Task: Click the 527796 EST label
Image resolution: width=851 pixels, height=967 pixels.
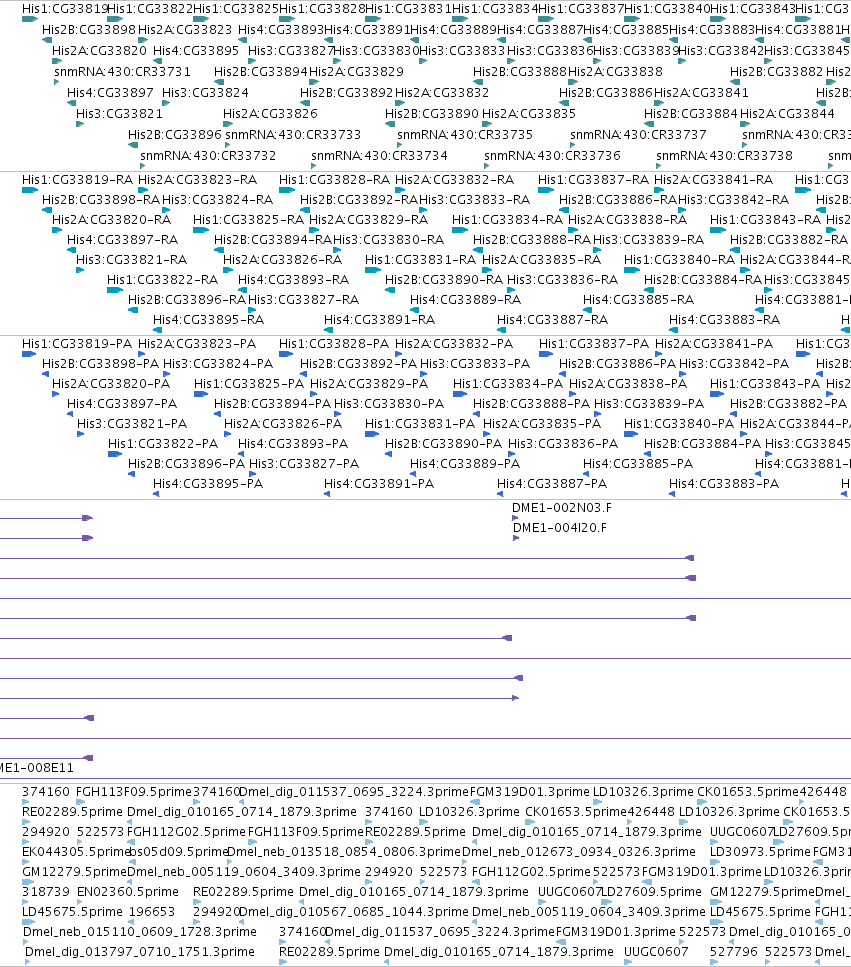Action: point(734,952)
